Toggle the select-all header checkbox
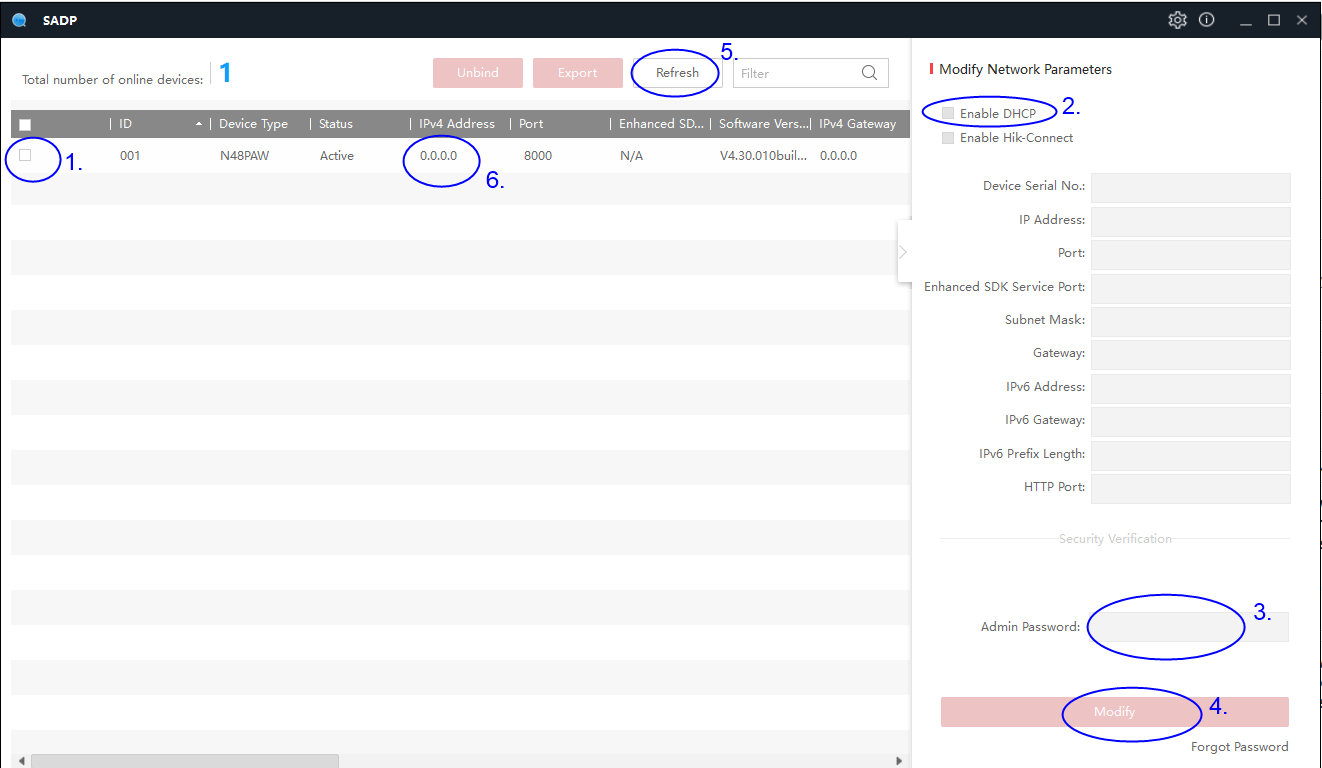Viewport: 1322px width, 768px height. tap(26, 125)
